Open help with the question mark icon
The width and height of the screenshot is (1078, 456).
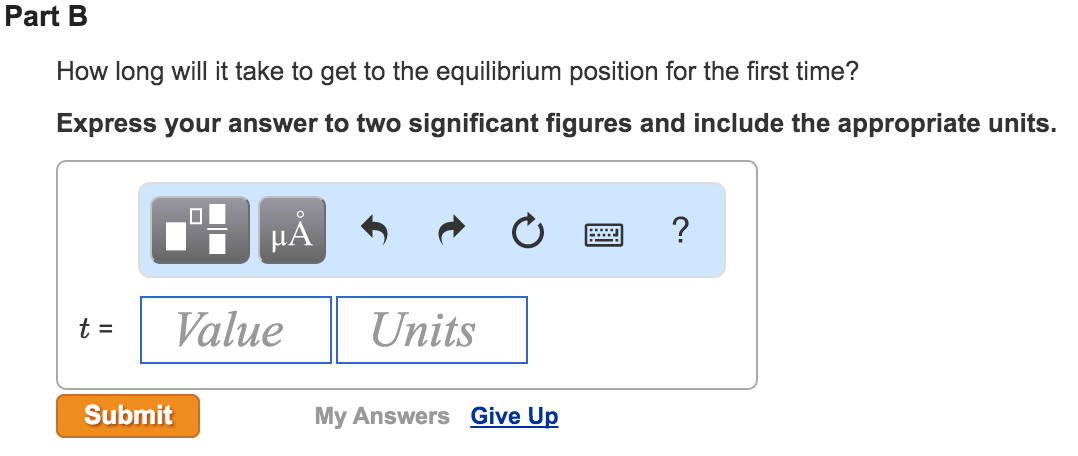679,230
